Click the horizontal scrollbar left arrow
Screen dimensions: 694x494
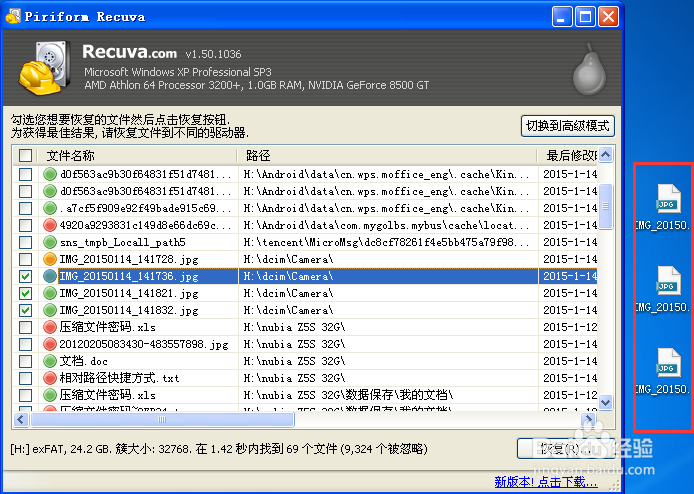21,419
